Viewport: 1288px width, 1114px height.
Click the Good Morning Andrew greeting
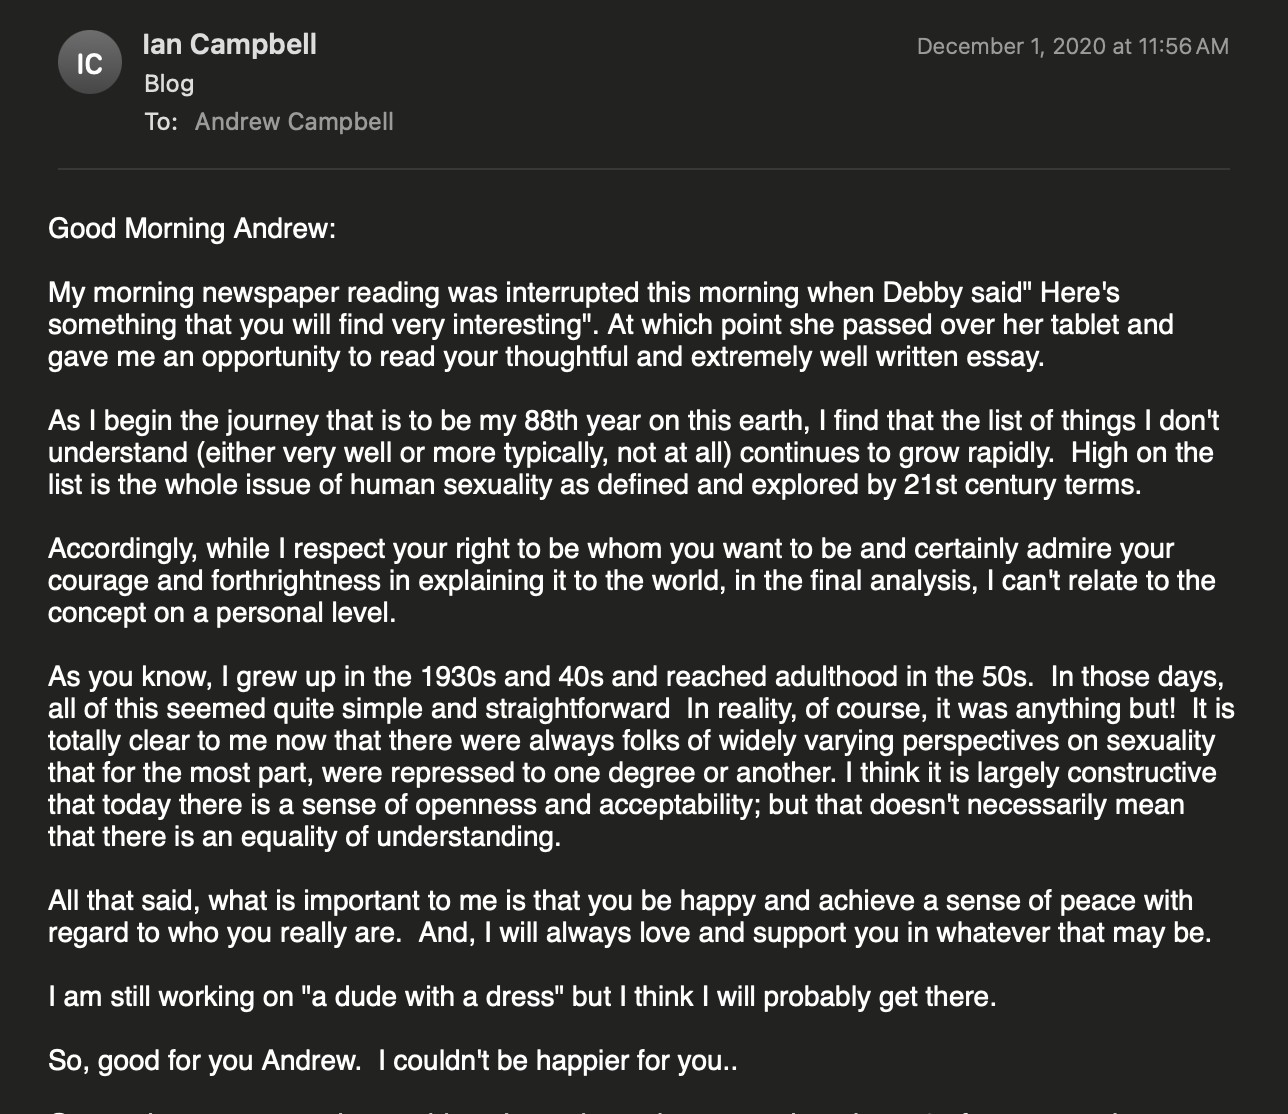click(x=192, y=228)
